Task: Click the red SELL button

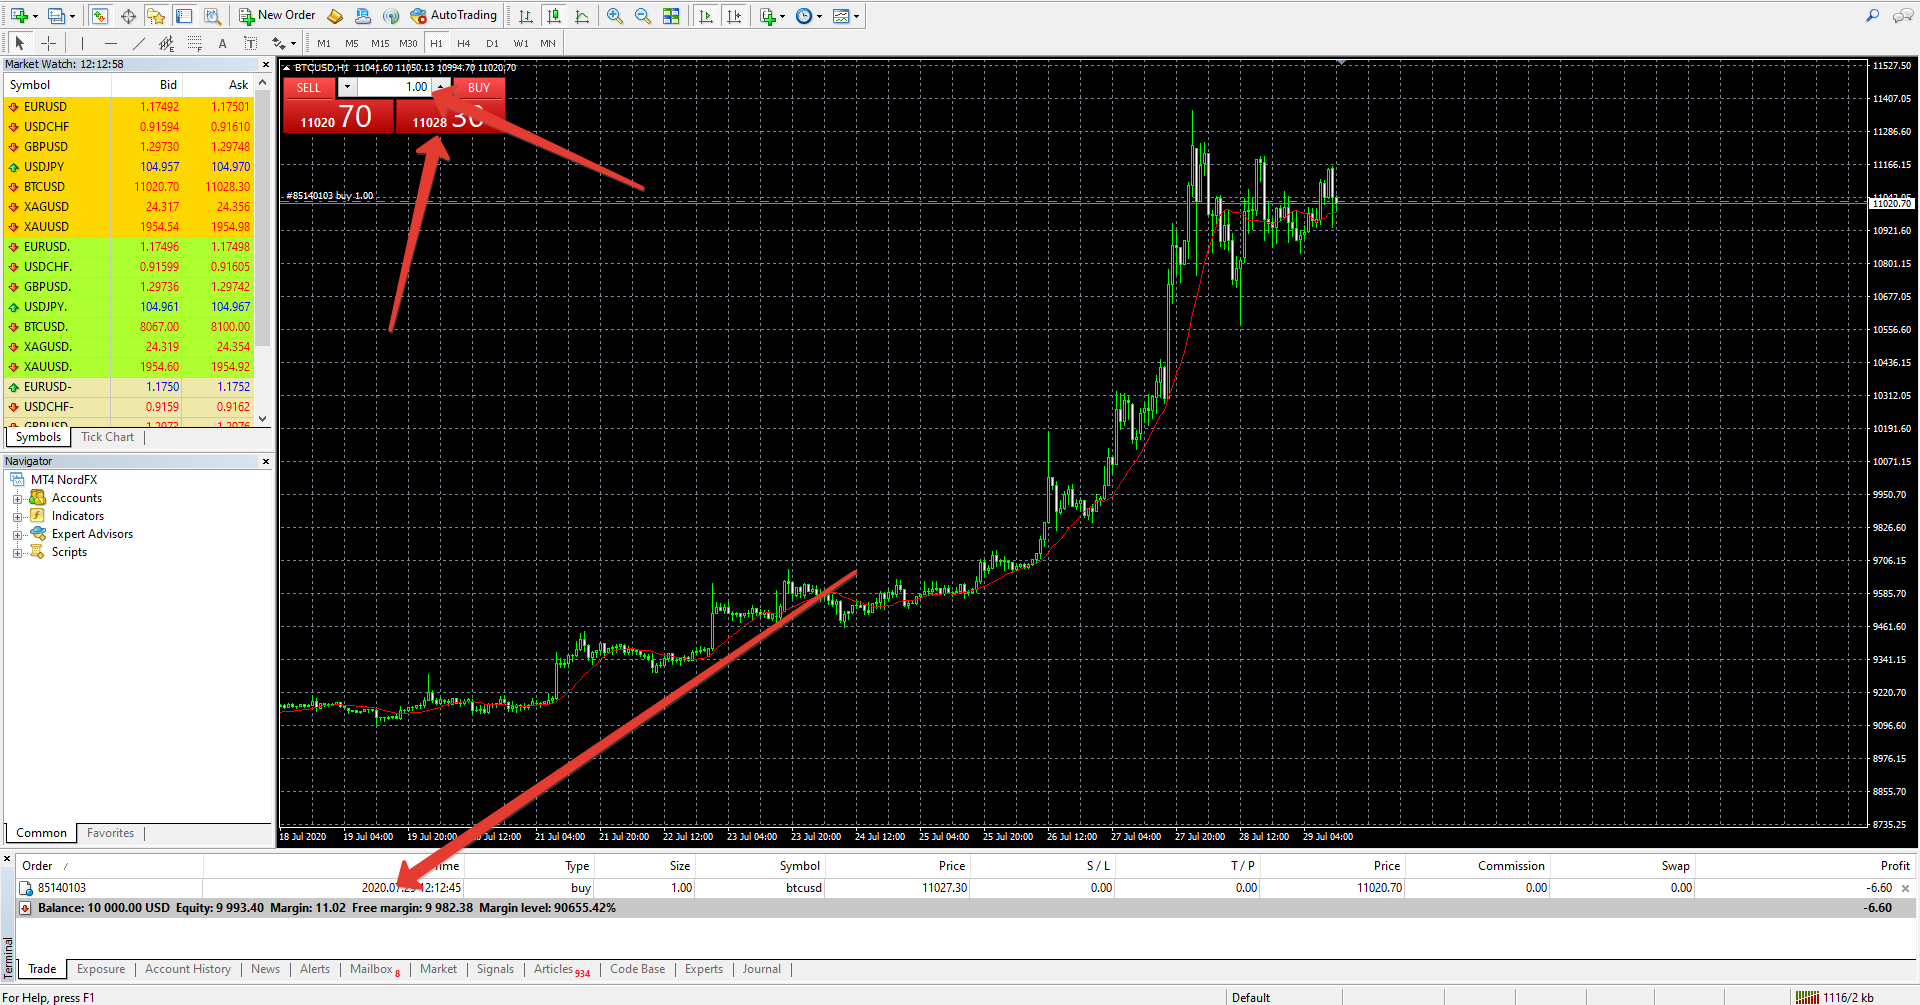Action: [x=309, y=88]
